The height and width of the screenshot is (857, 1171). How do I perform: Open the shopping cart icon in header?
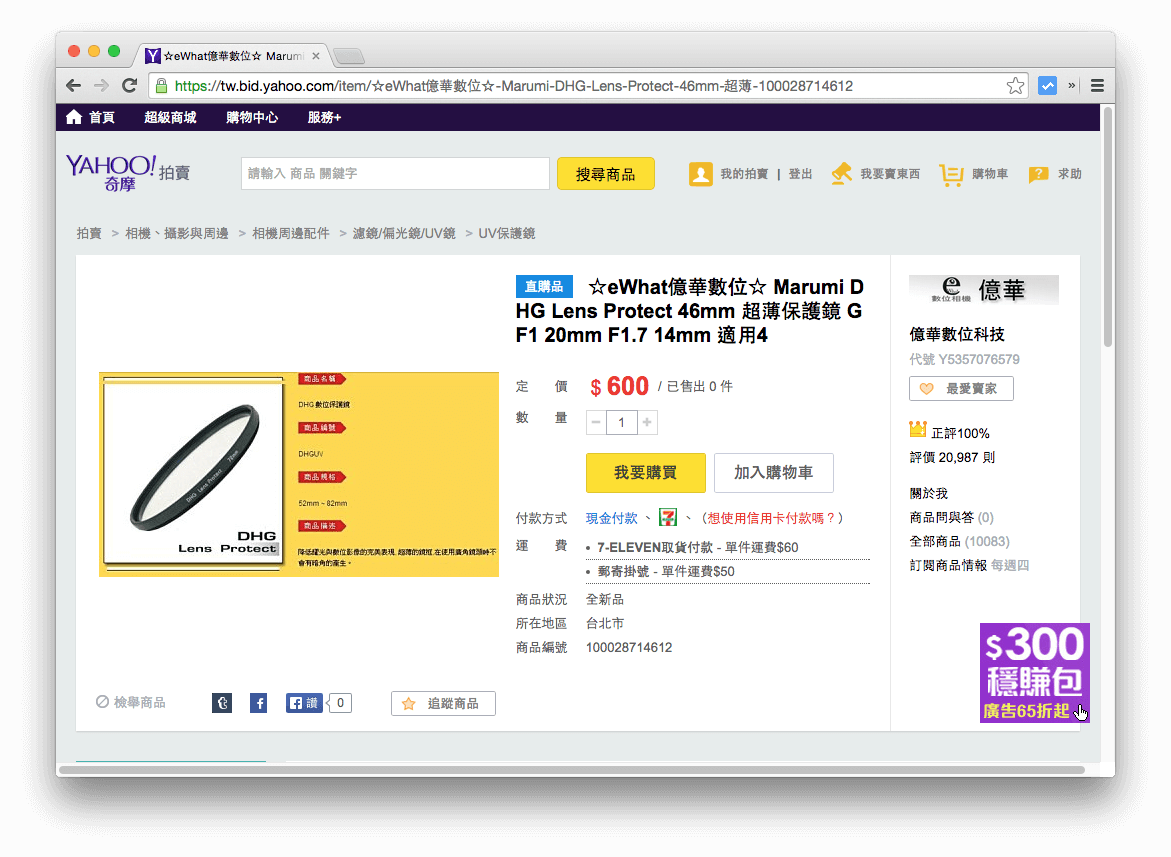click(951, 174)
